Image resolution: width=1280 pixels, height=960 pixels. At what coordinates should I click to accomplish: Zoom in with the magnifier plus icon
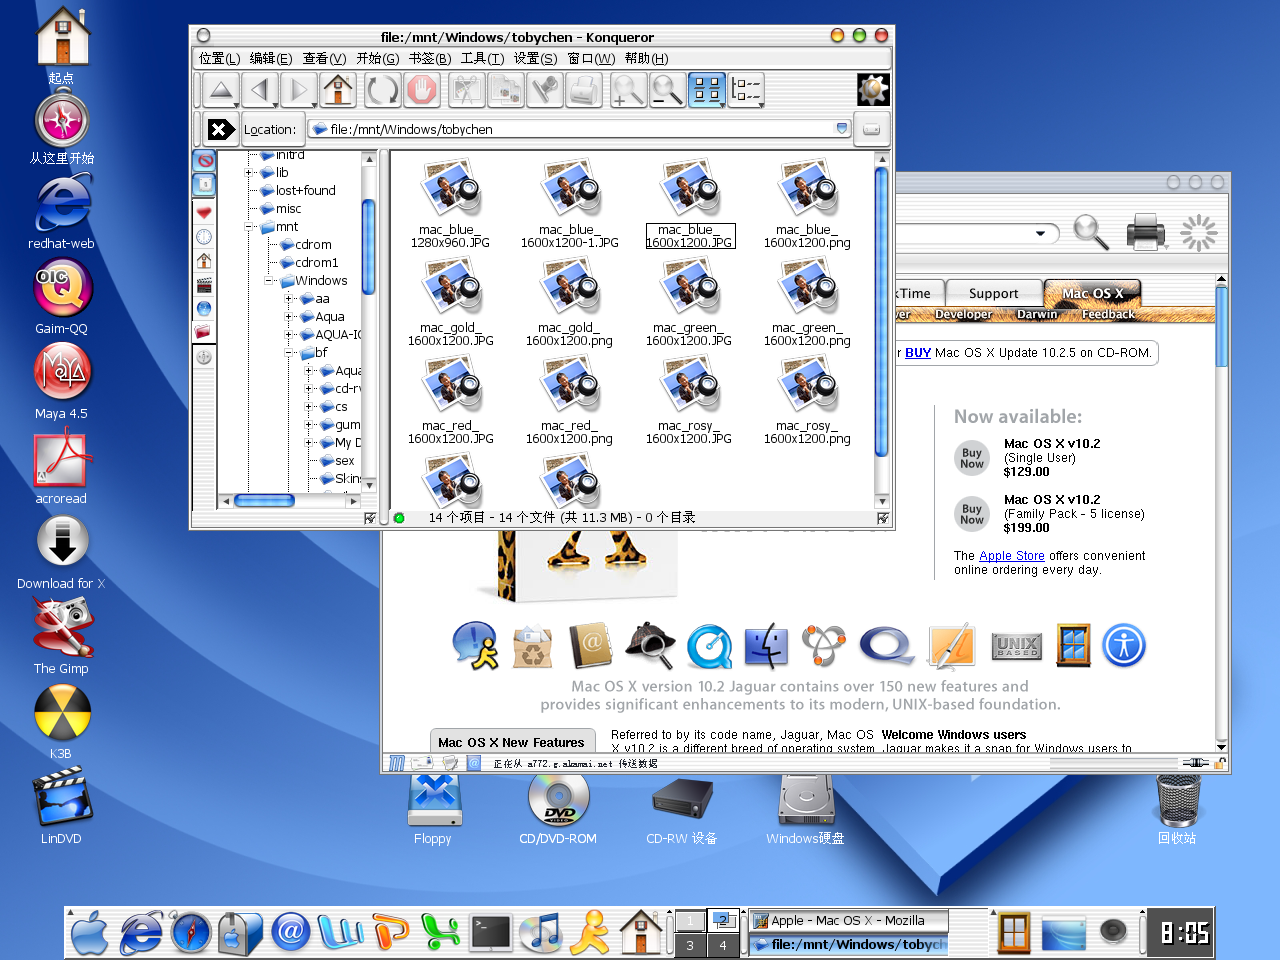[628, 91]
